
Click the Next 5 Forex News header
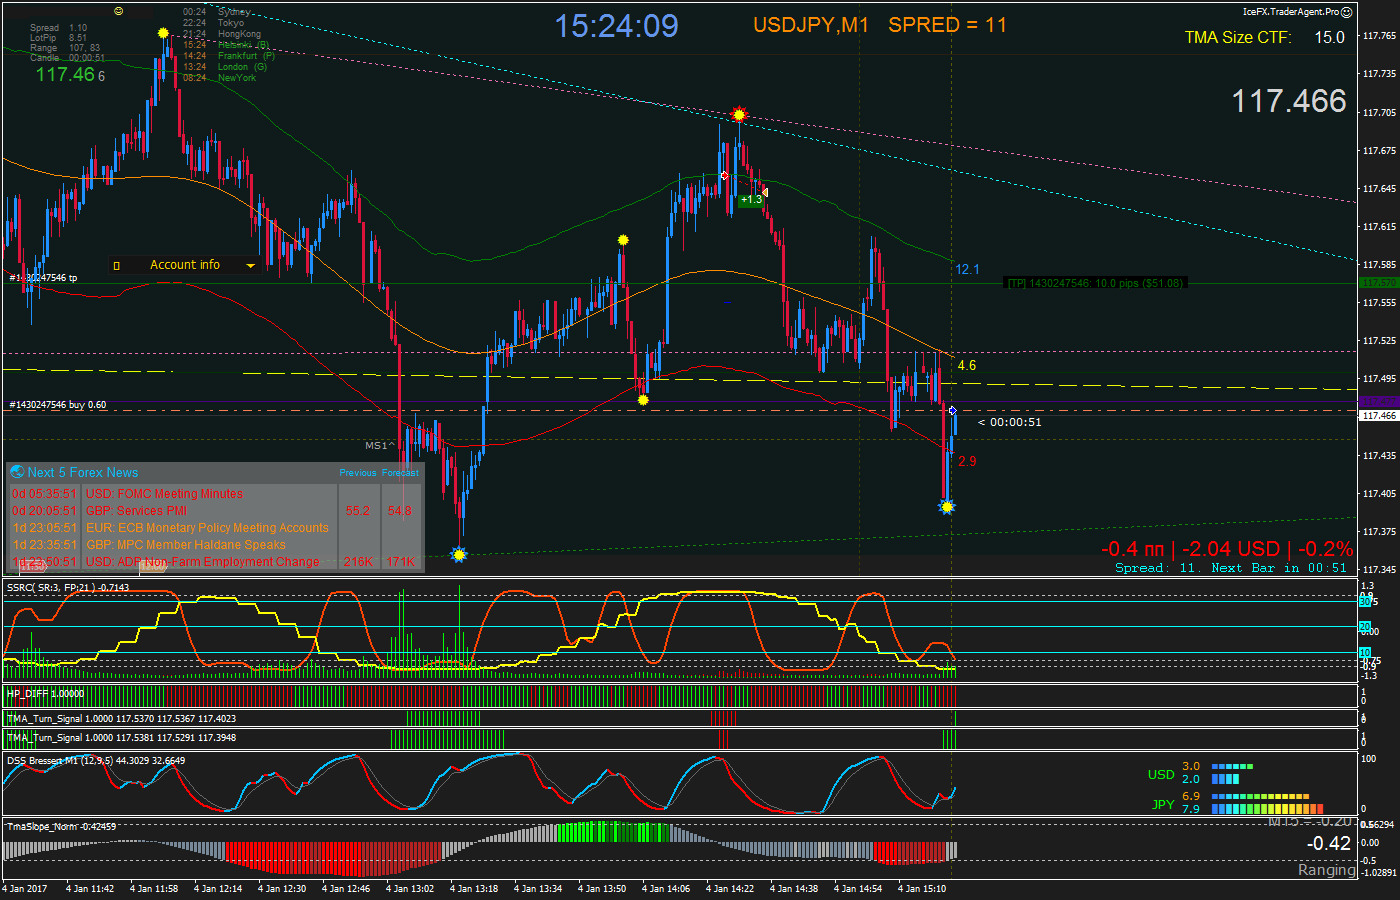(x=83, y=472)
